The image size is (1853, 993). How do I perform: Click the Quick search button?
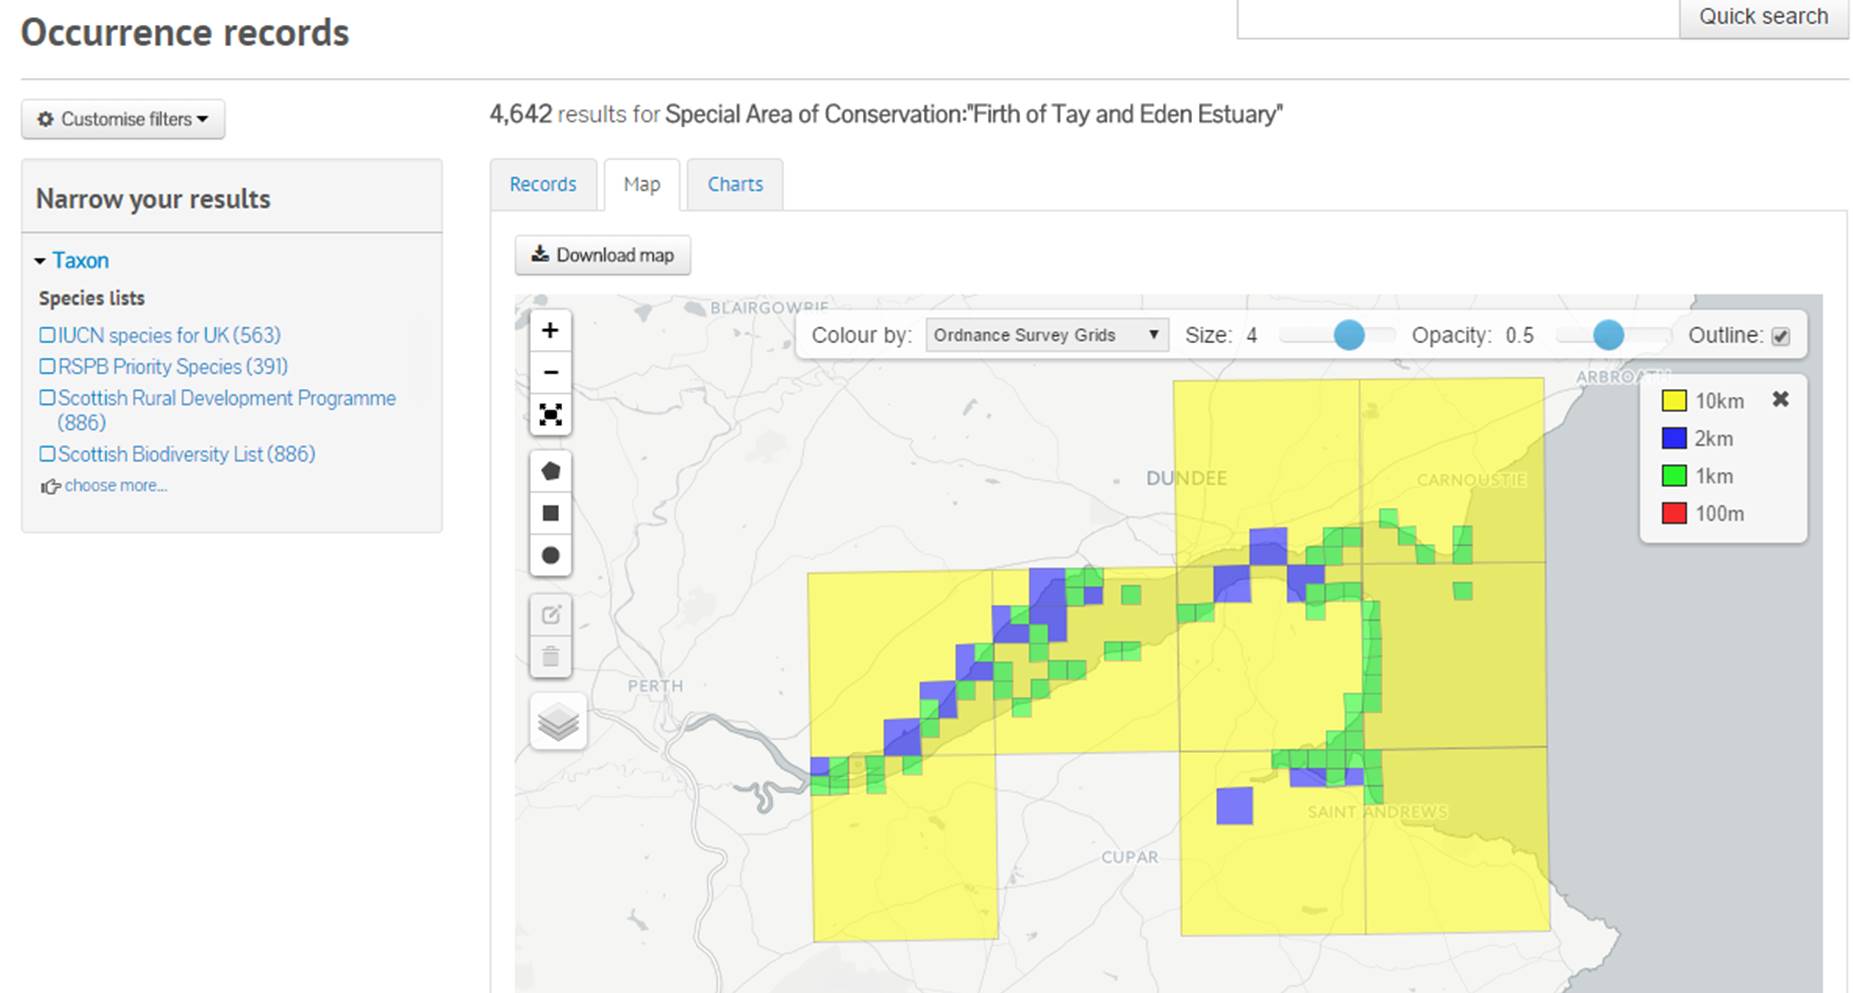1763,17
